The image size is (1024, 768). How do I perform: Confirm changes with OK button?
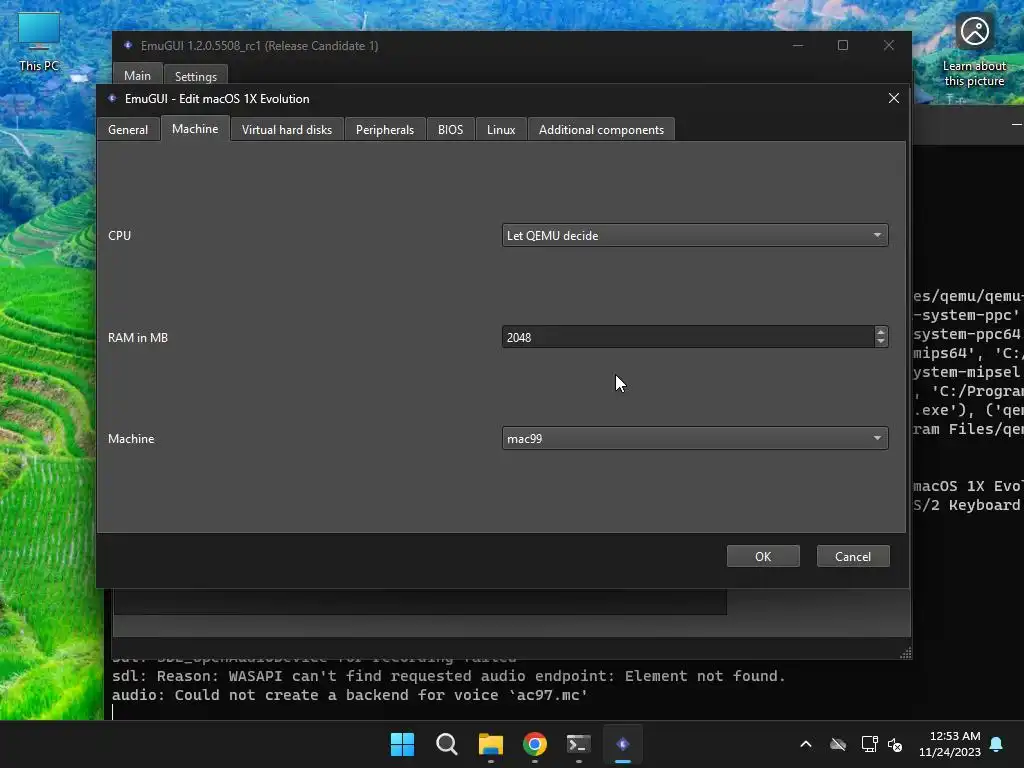tap(763, 556)
